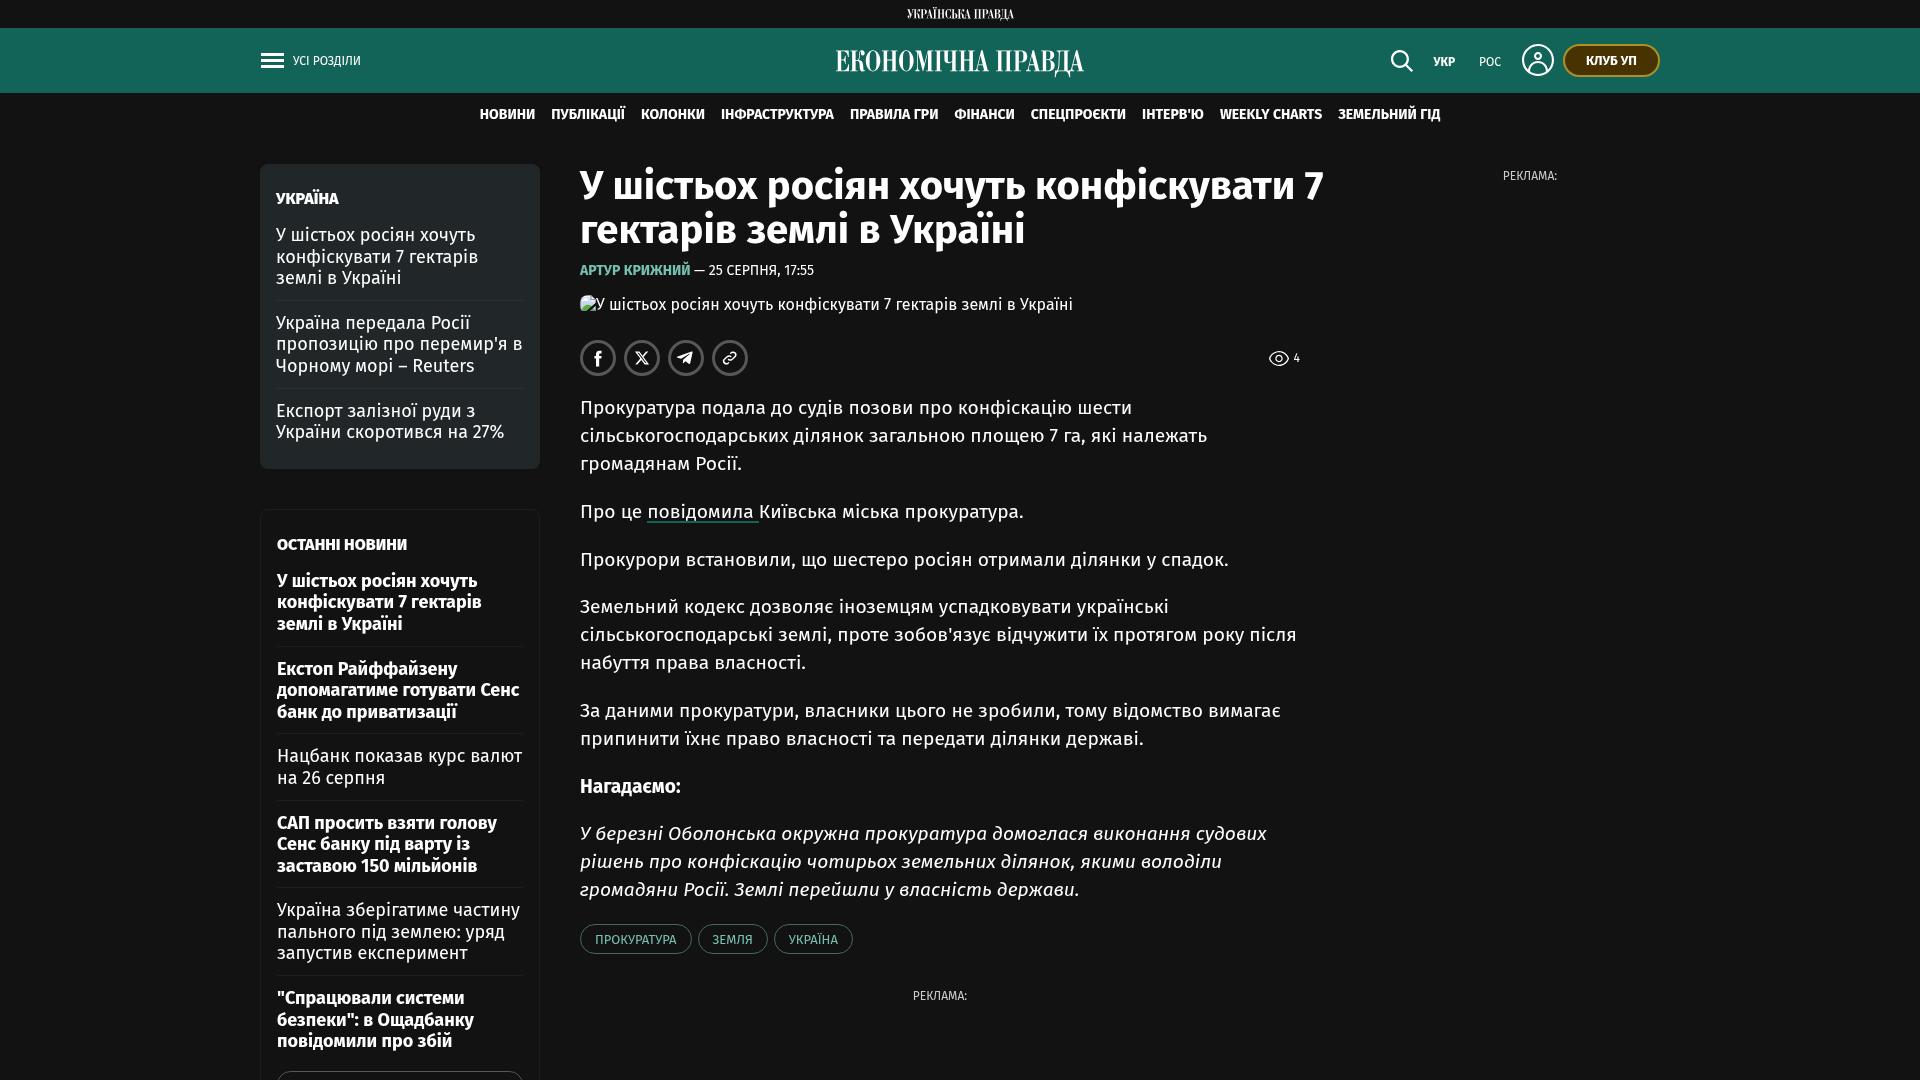
Task: Follow the 'повідомила' link in article
Action: tap(701, 512)
